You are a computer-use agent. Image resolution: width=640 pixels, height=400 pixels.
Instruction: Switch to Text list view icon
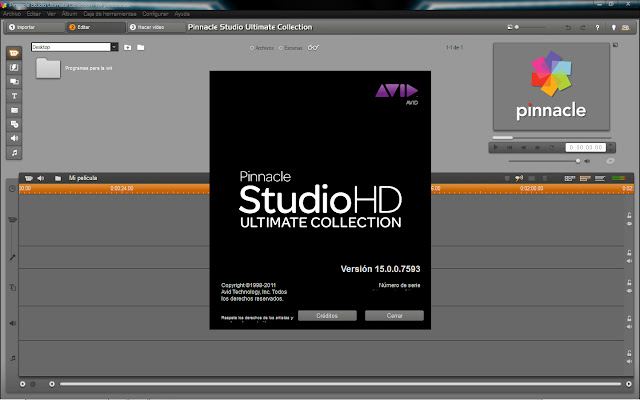click(x=600, y=178)
